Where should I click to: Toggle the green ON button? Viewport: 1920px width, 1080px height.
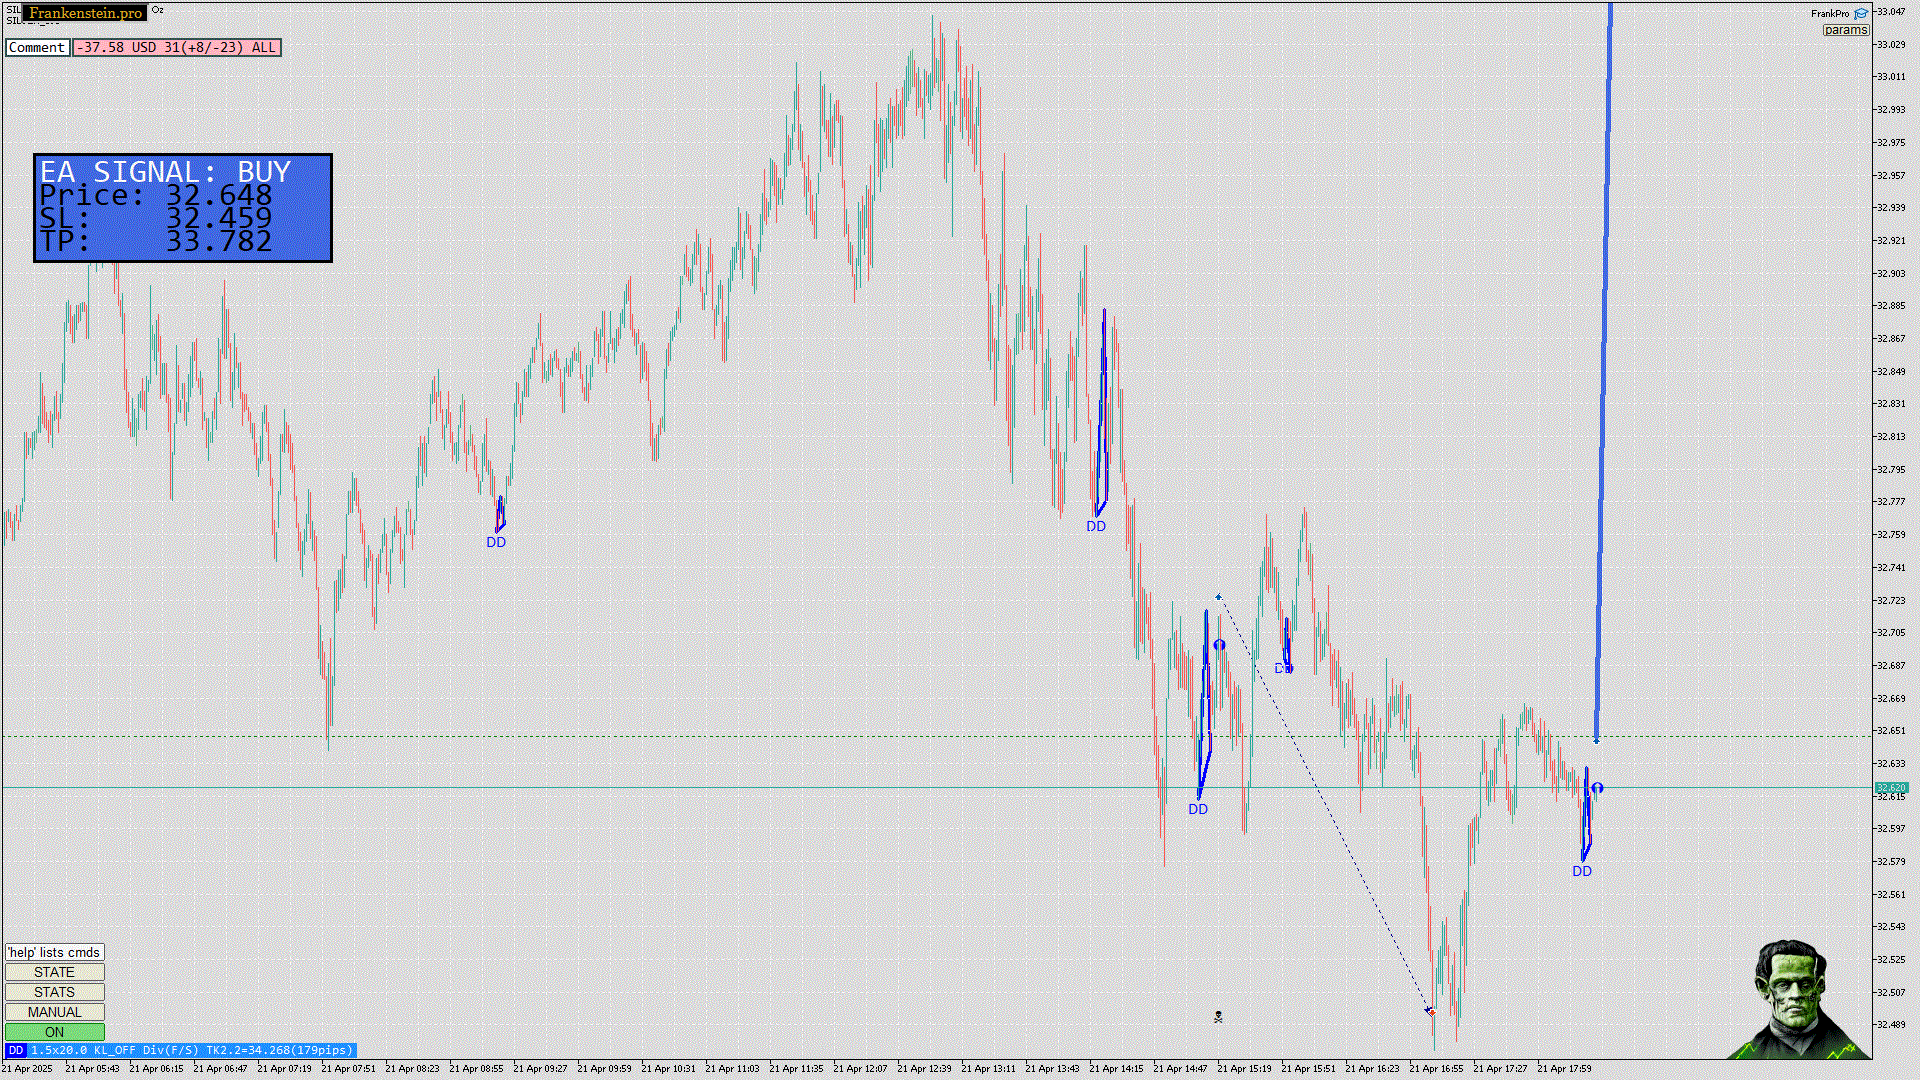[x=54, y=1032]
